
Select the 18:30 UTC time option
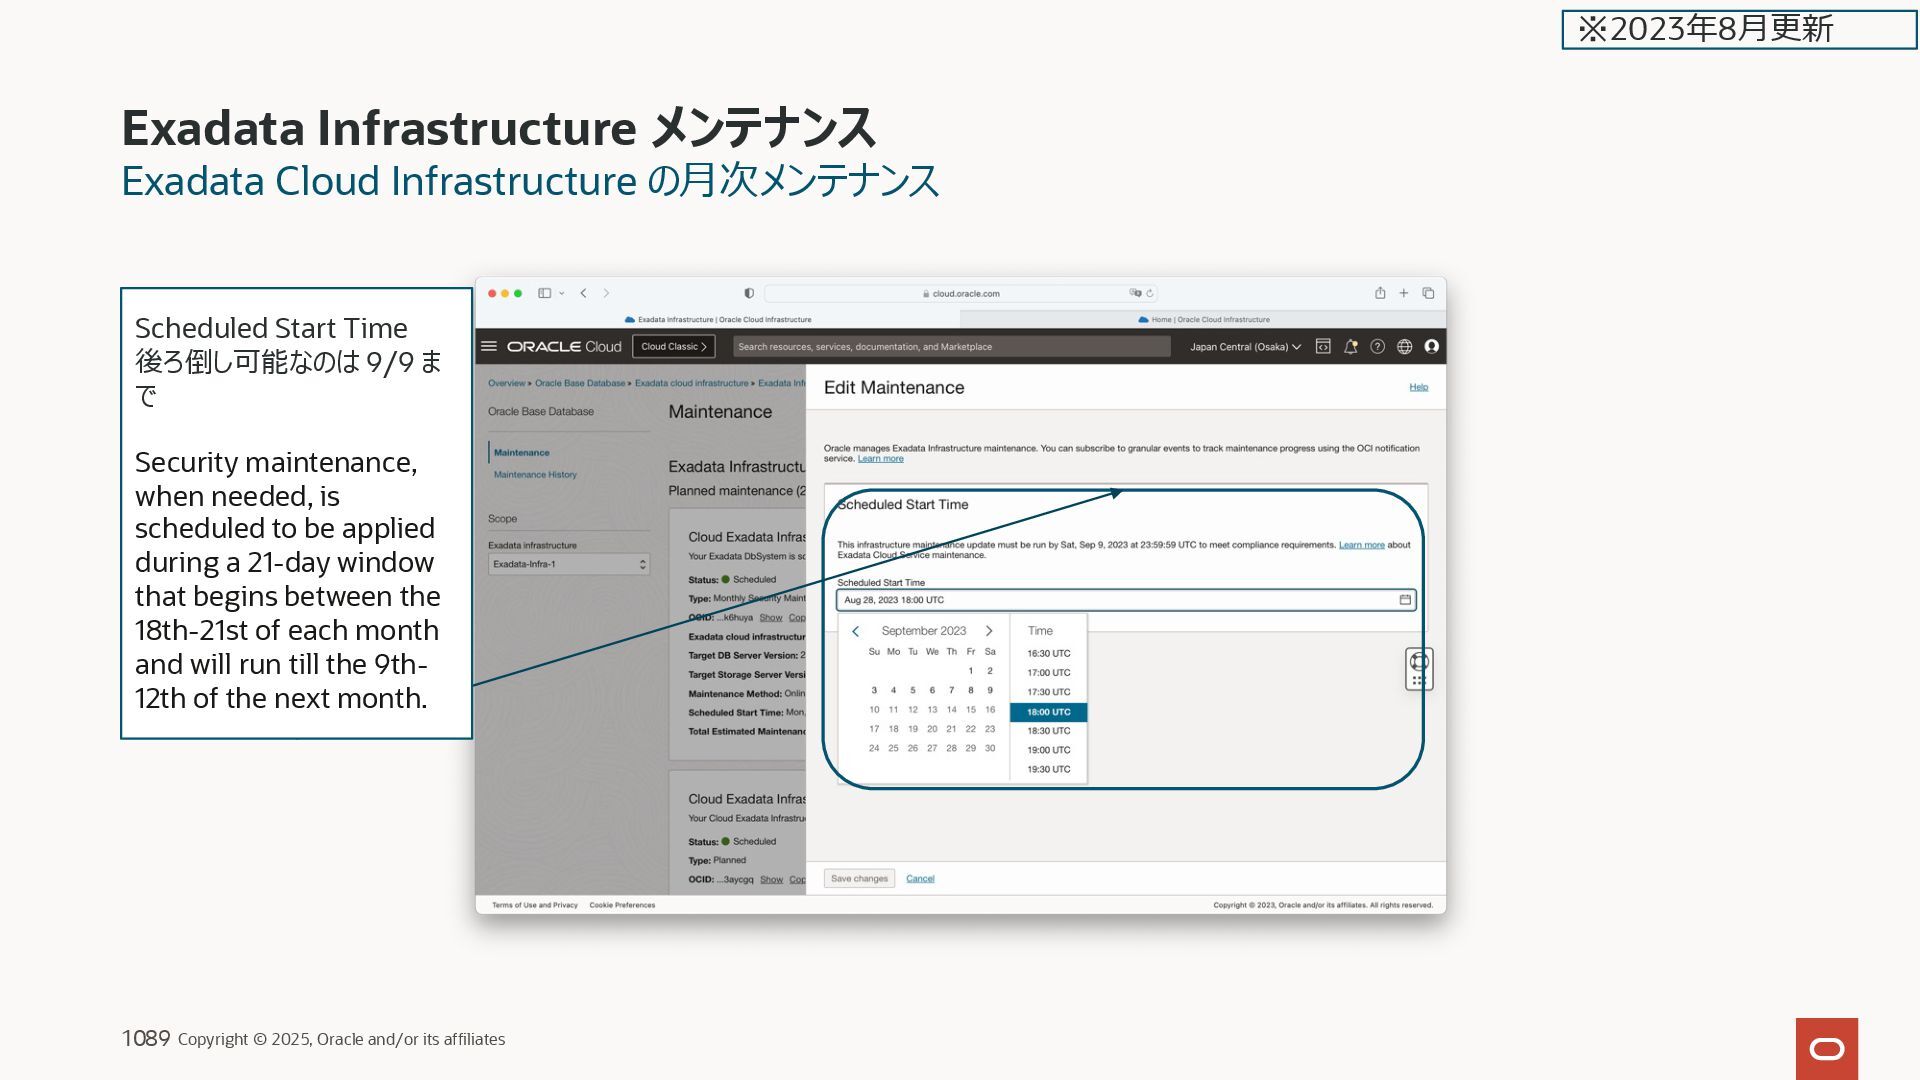coord(1048,731)
